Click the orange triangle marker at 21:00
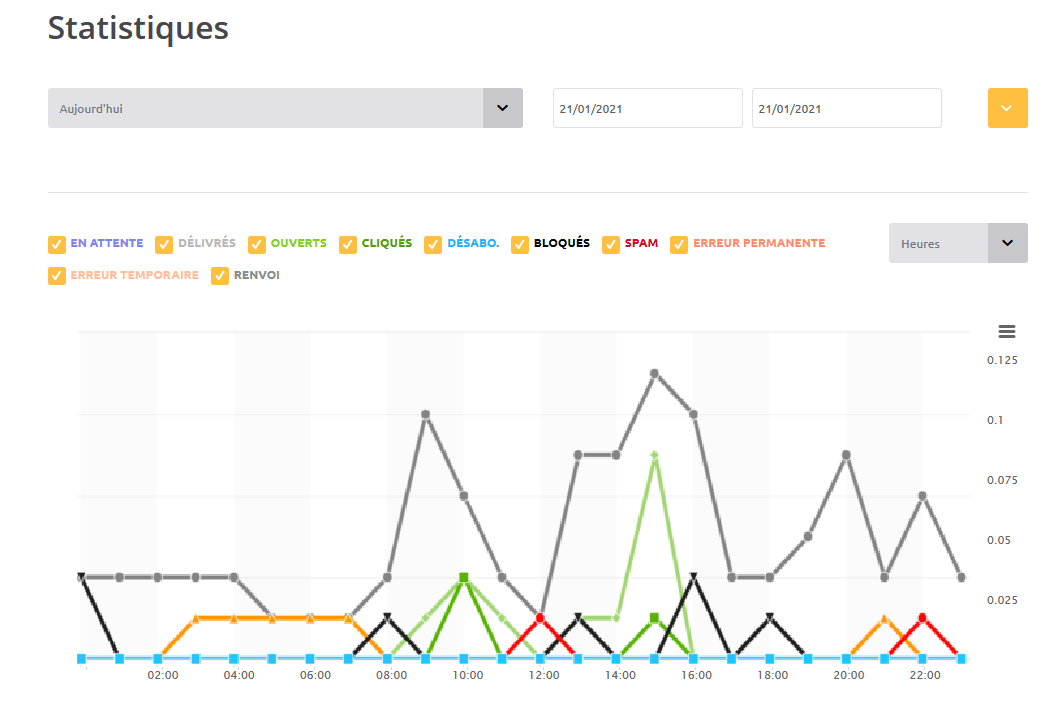Screen dimensions: 1059x702 [x=884, y=620]
